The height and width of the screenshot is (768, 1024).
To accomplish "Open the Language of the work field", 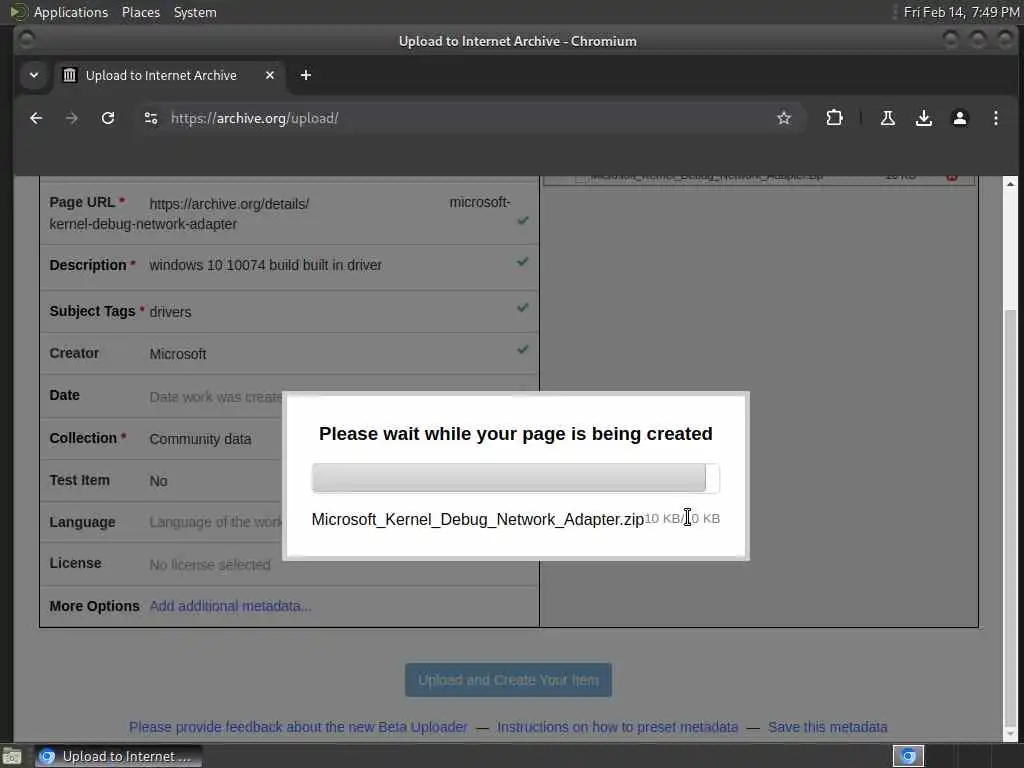I will pos(216,522).
